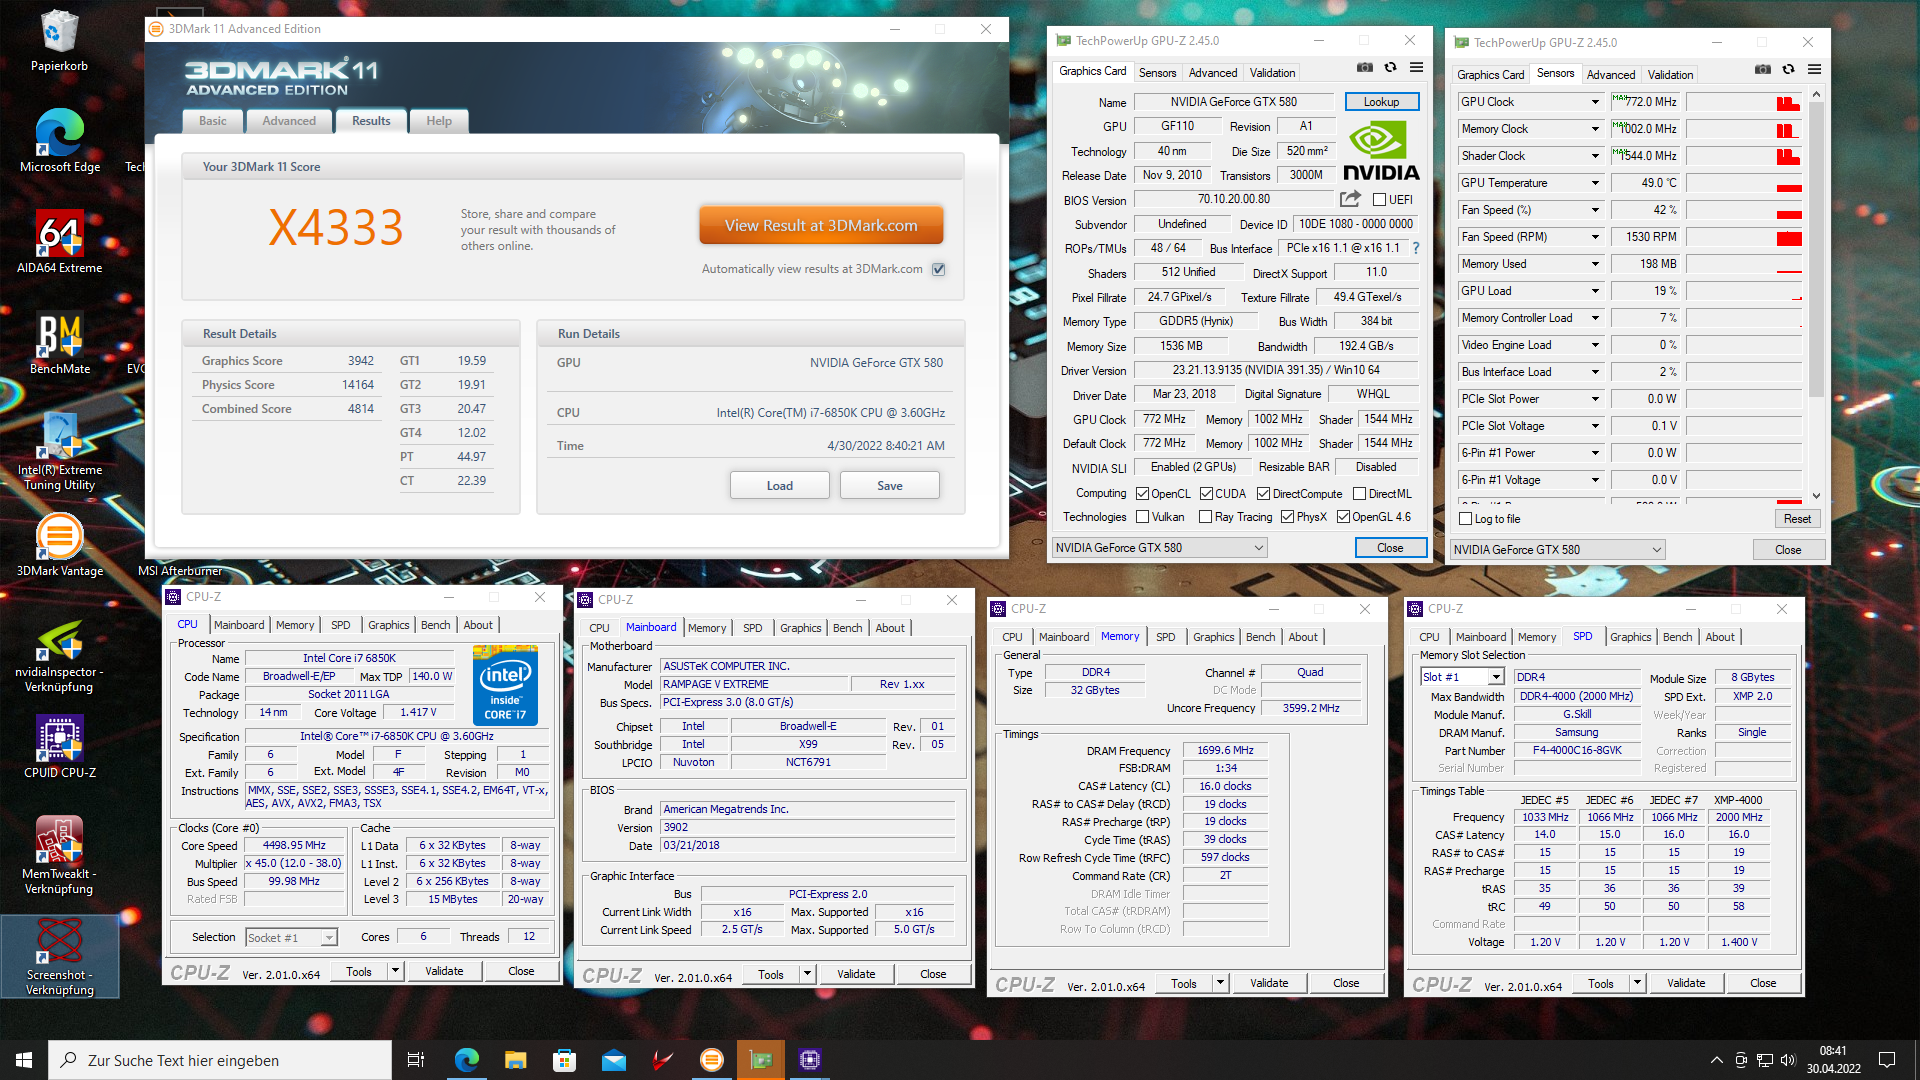Viewport: 1920px width, 1080px height.
Task: Click the Save button in Run Details
Action: [889, 486]
